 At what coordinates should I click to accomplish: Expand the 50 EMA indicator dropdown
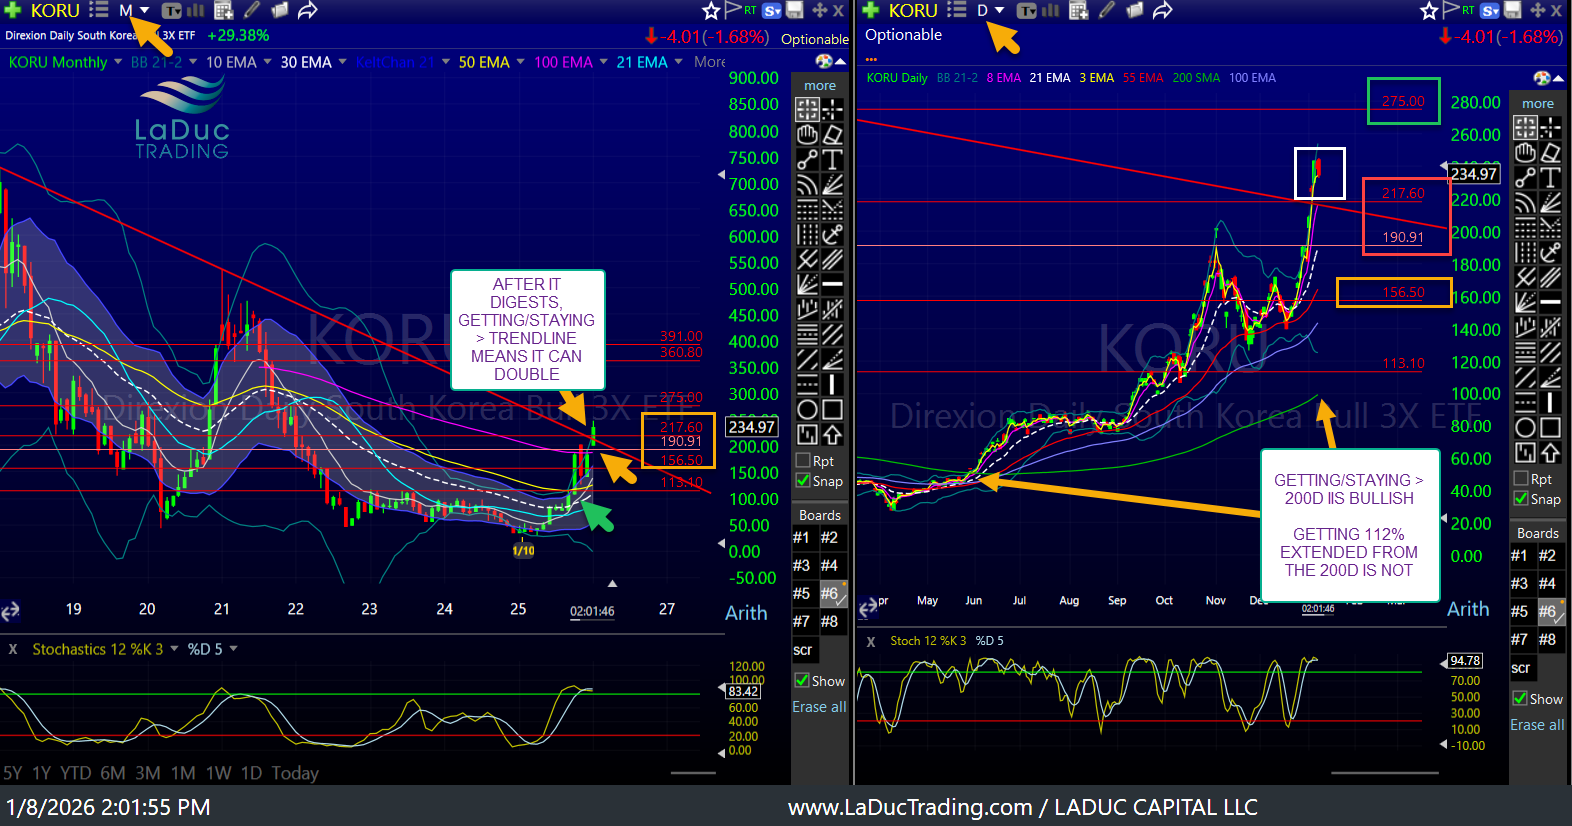[x=520, y=62]
